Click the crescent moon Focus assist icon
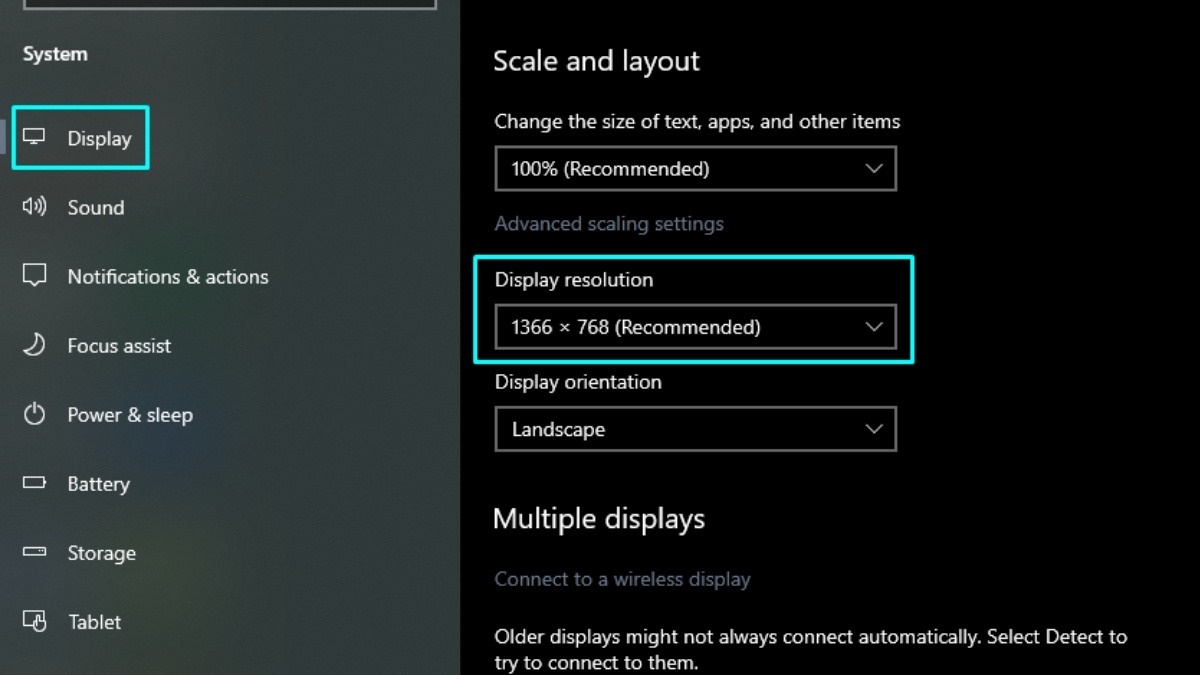This screenshot has height=675, width=1200. [x=34, y=345]
